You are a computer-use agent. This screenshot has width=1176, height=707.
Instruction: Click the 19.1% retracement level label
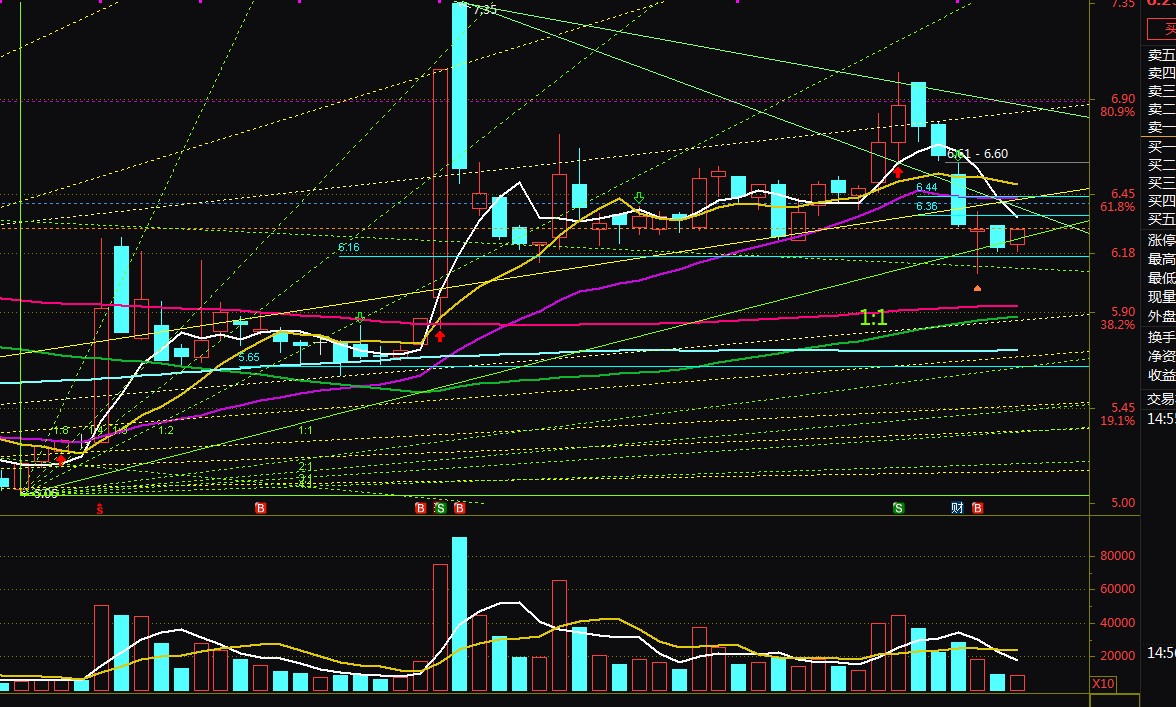[1118, 421]
